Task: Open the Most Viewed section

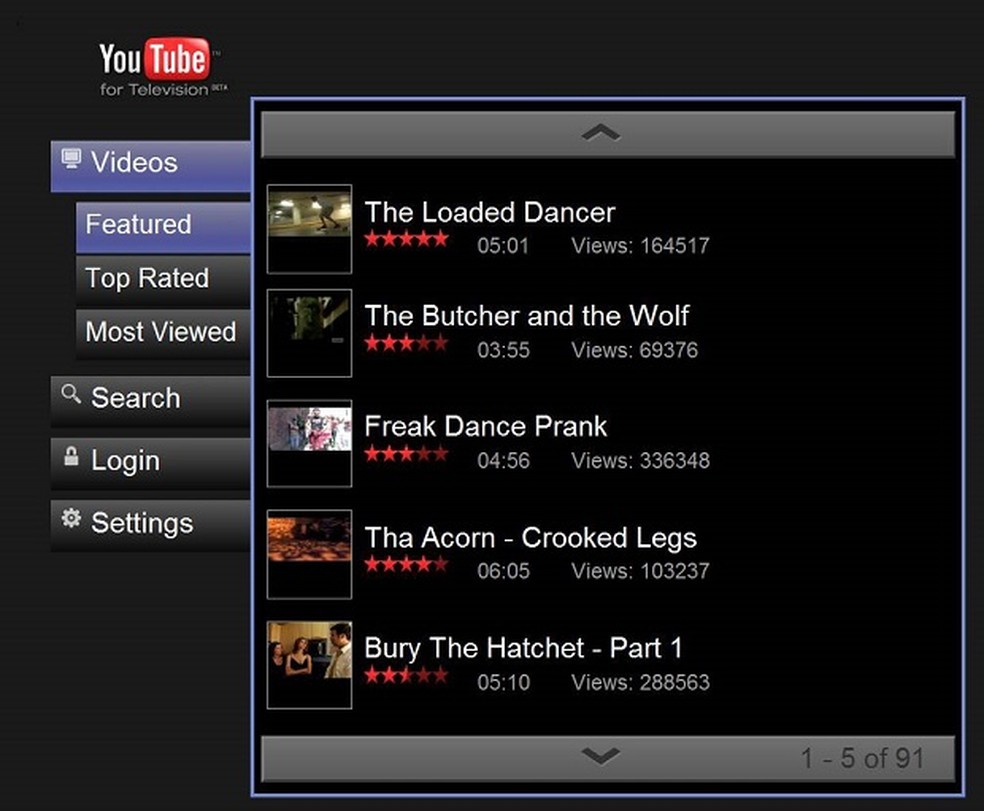Action: coord(161,332)
